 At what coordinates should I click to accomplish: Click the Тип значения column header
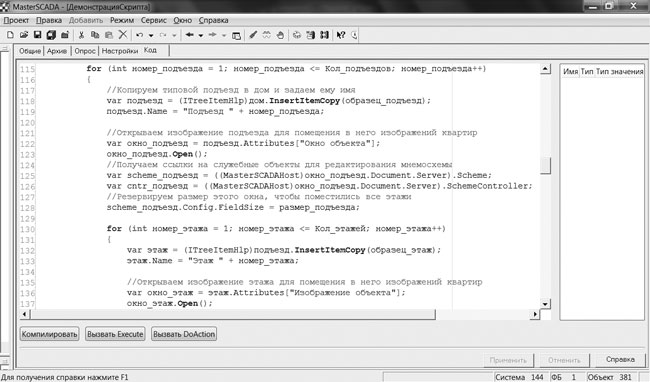(619, 71)
